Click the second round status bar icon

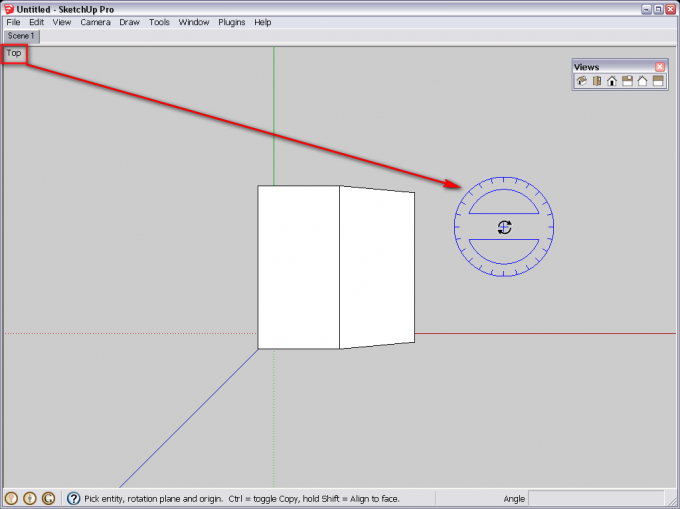pyautogui.click(x=30, y=498)
